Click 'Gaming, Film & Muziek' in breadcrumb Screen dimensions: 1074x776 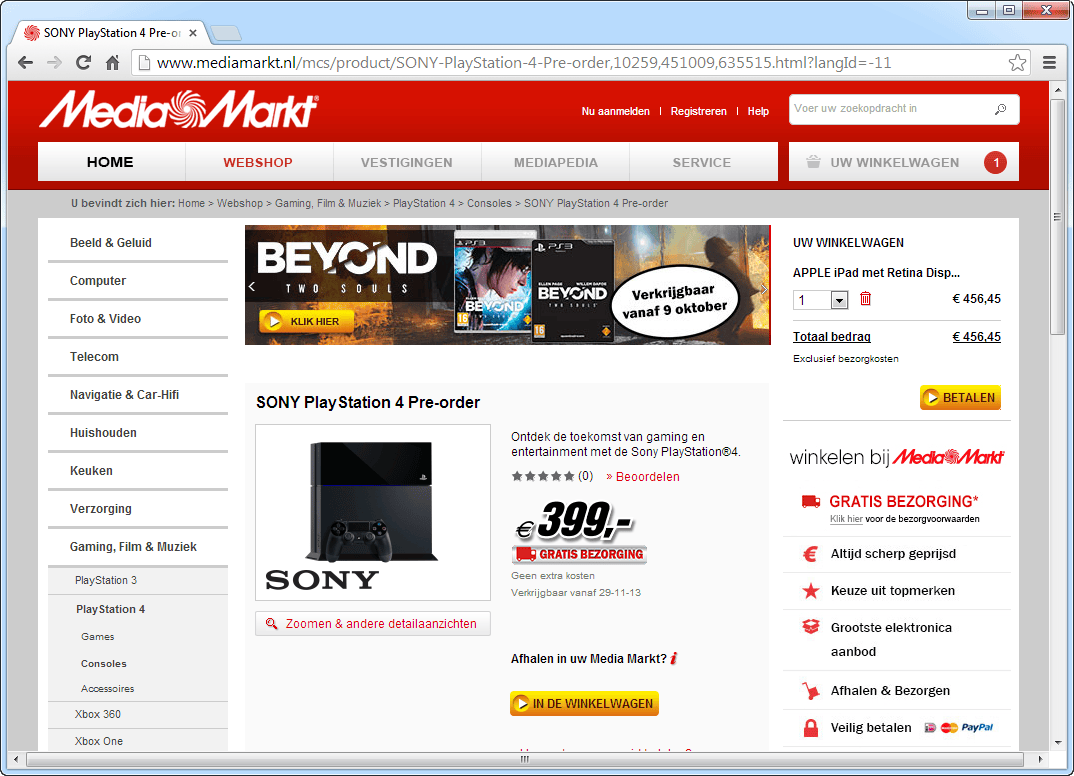(x=328, y=203)
